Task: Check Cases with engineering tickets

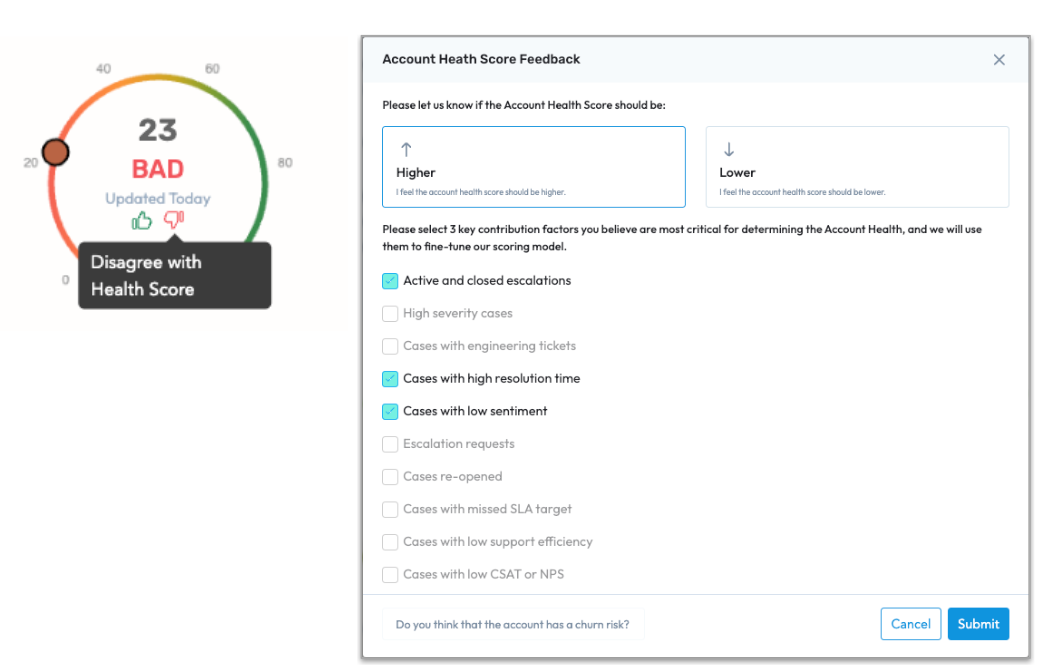Action: tap(390, 346)
